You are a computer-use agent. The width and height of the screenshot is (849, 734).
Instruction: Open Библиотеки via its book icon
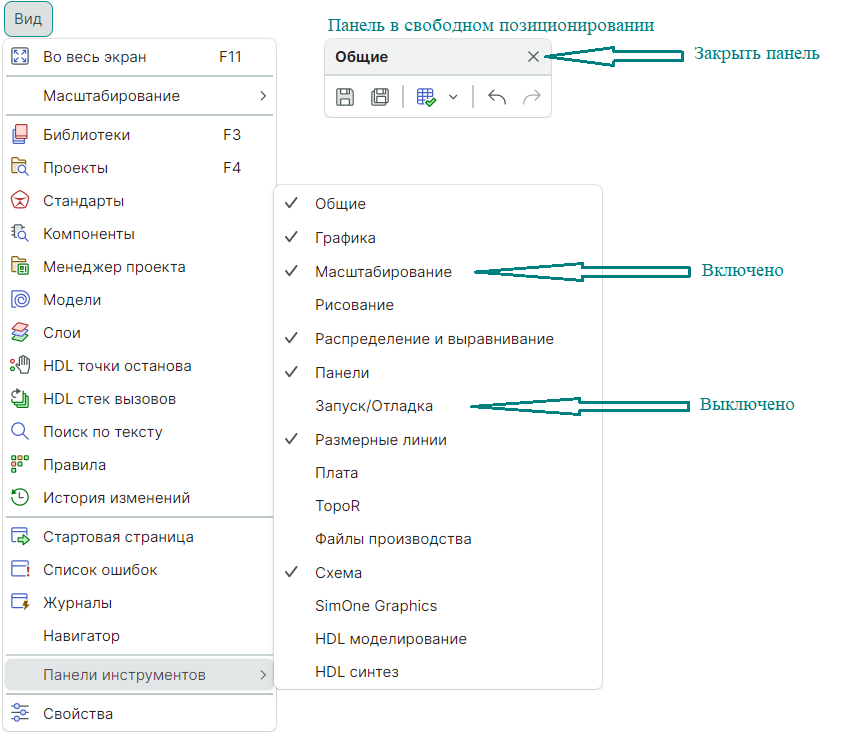point(20,135)
